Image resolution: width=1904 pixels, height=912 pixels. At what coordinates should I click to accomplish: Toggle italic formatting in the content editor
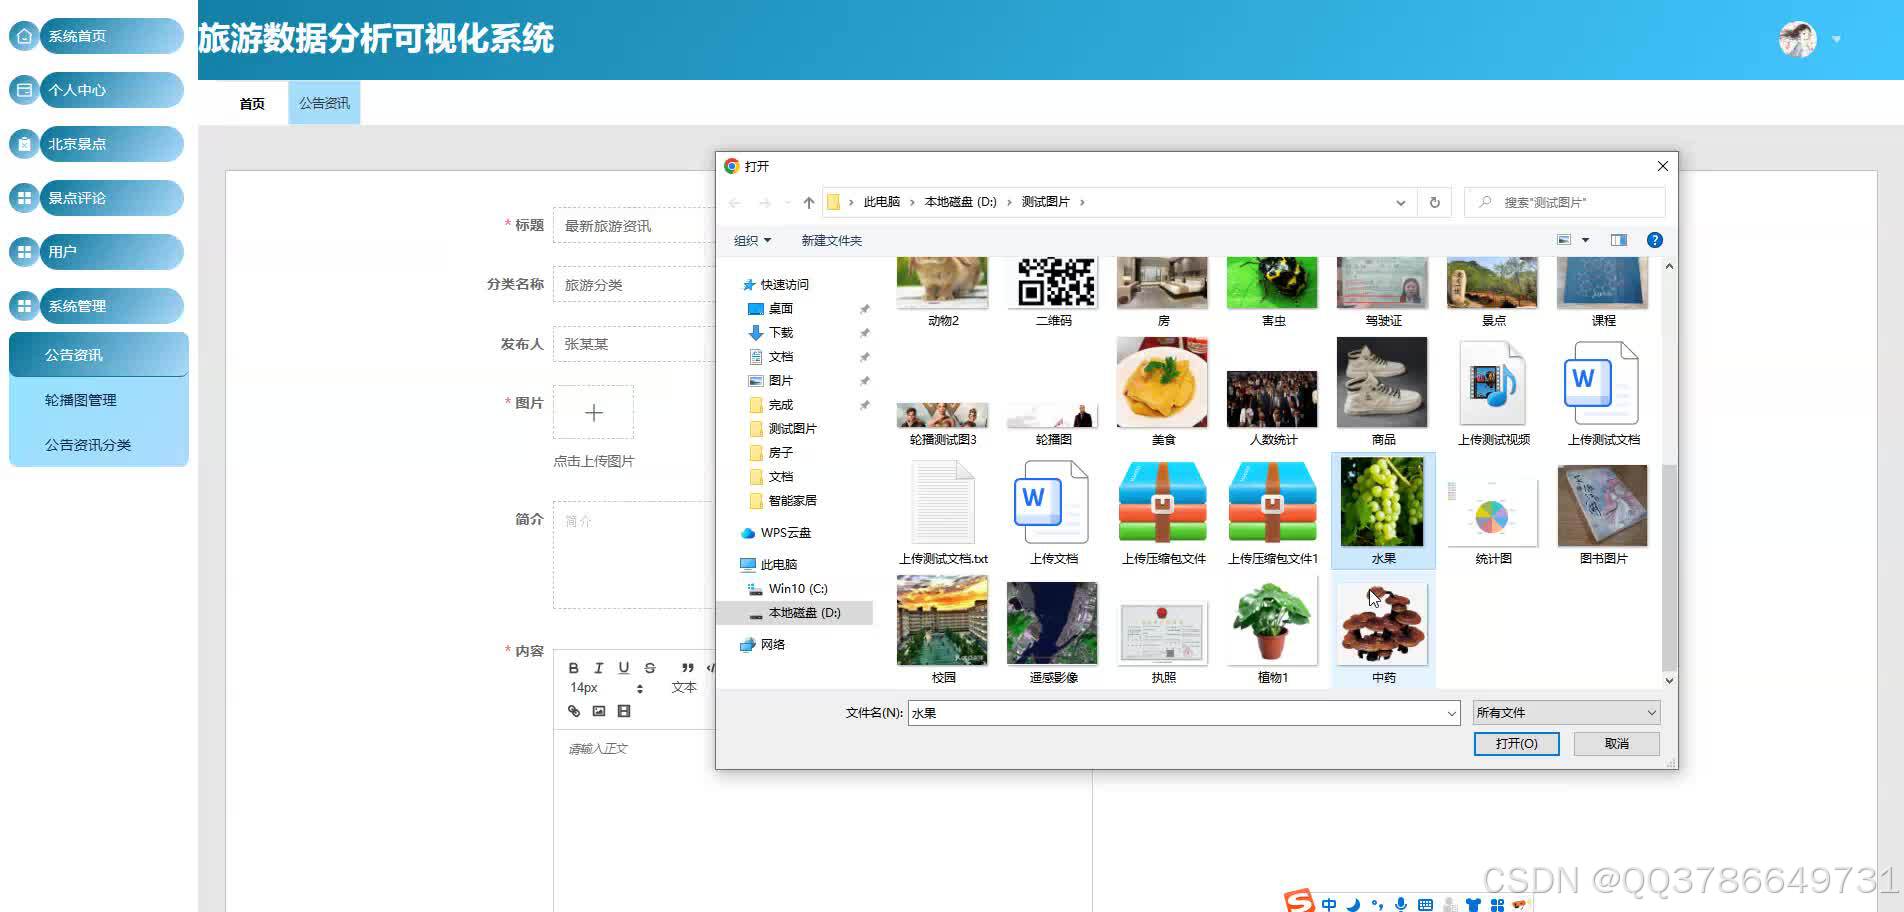pos(598,668)
